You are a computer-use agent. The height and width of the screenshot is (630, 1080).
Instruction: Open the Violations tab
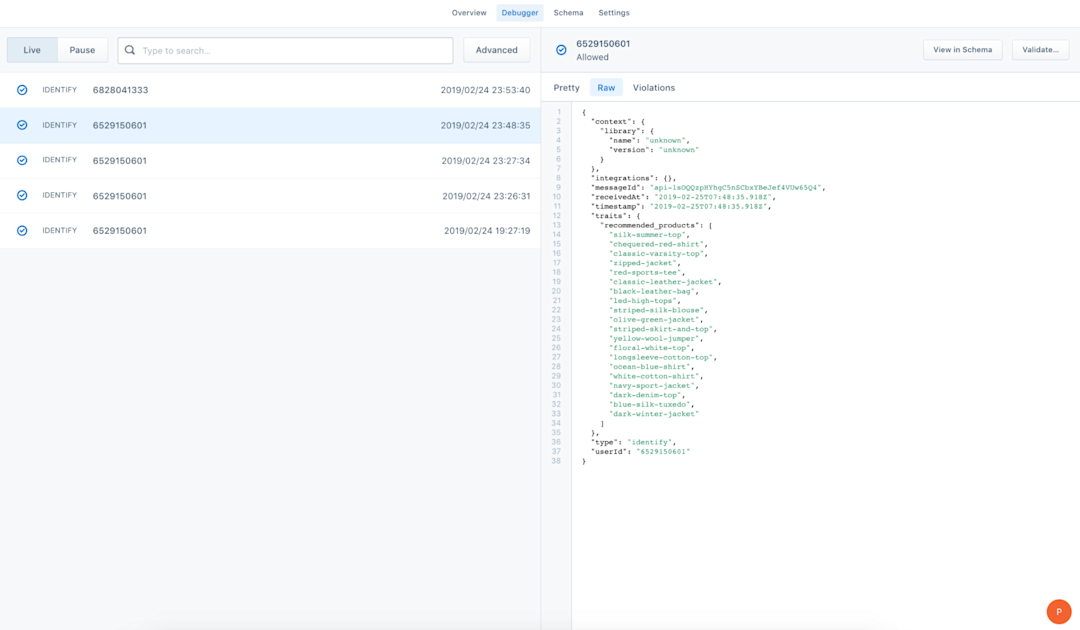654,87
